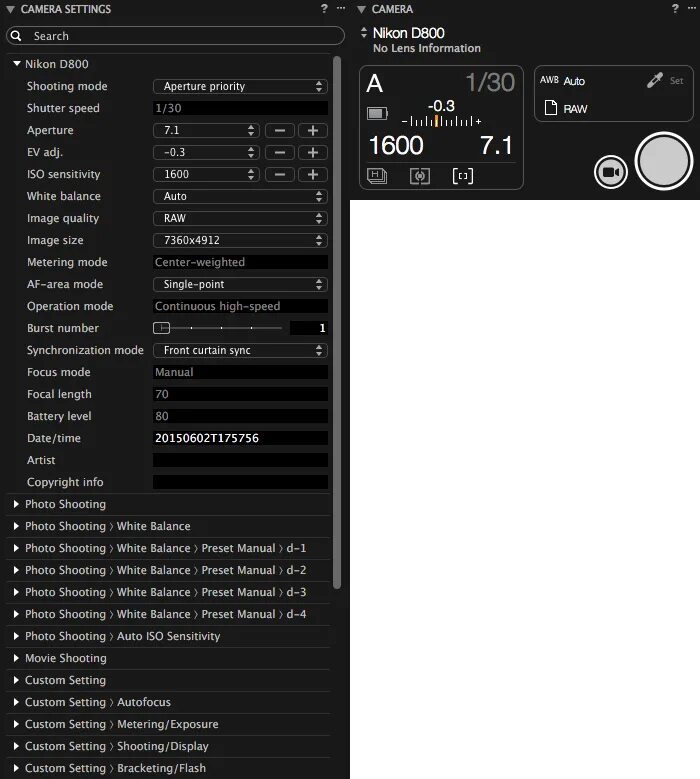This screenshot has width=700, height=779.
Task: Increase Aperture with plus button
Action: coord(312,130)
